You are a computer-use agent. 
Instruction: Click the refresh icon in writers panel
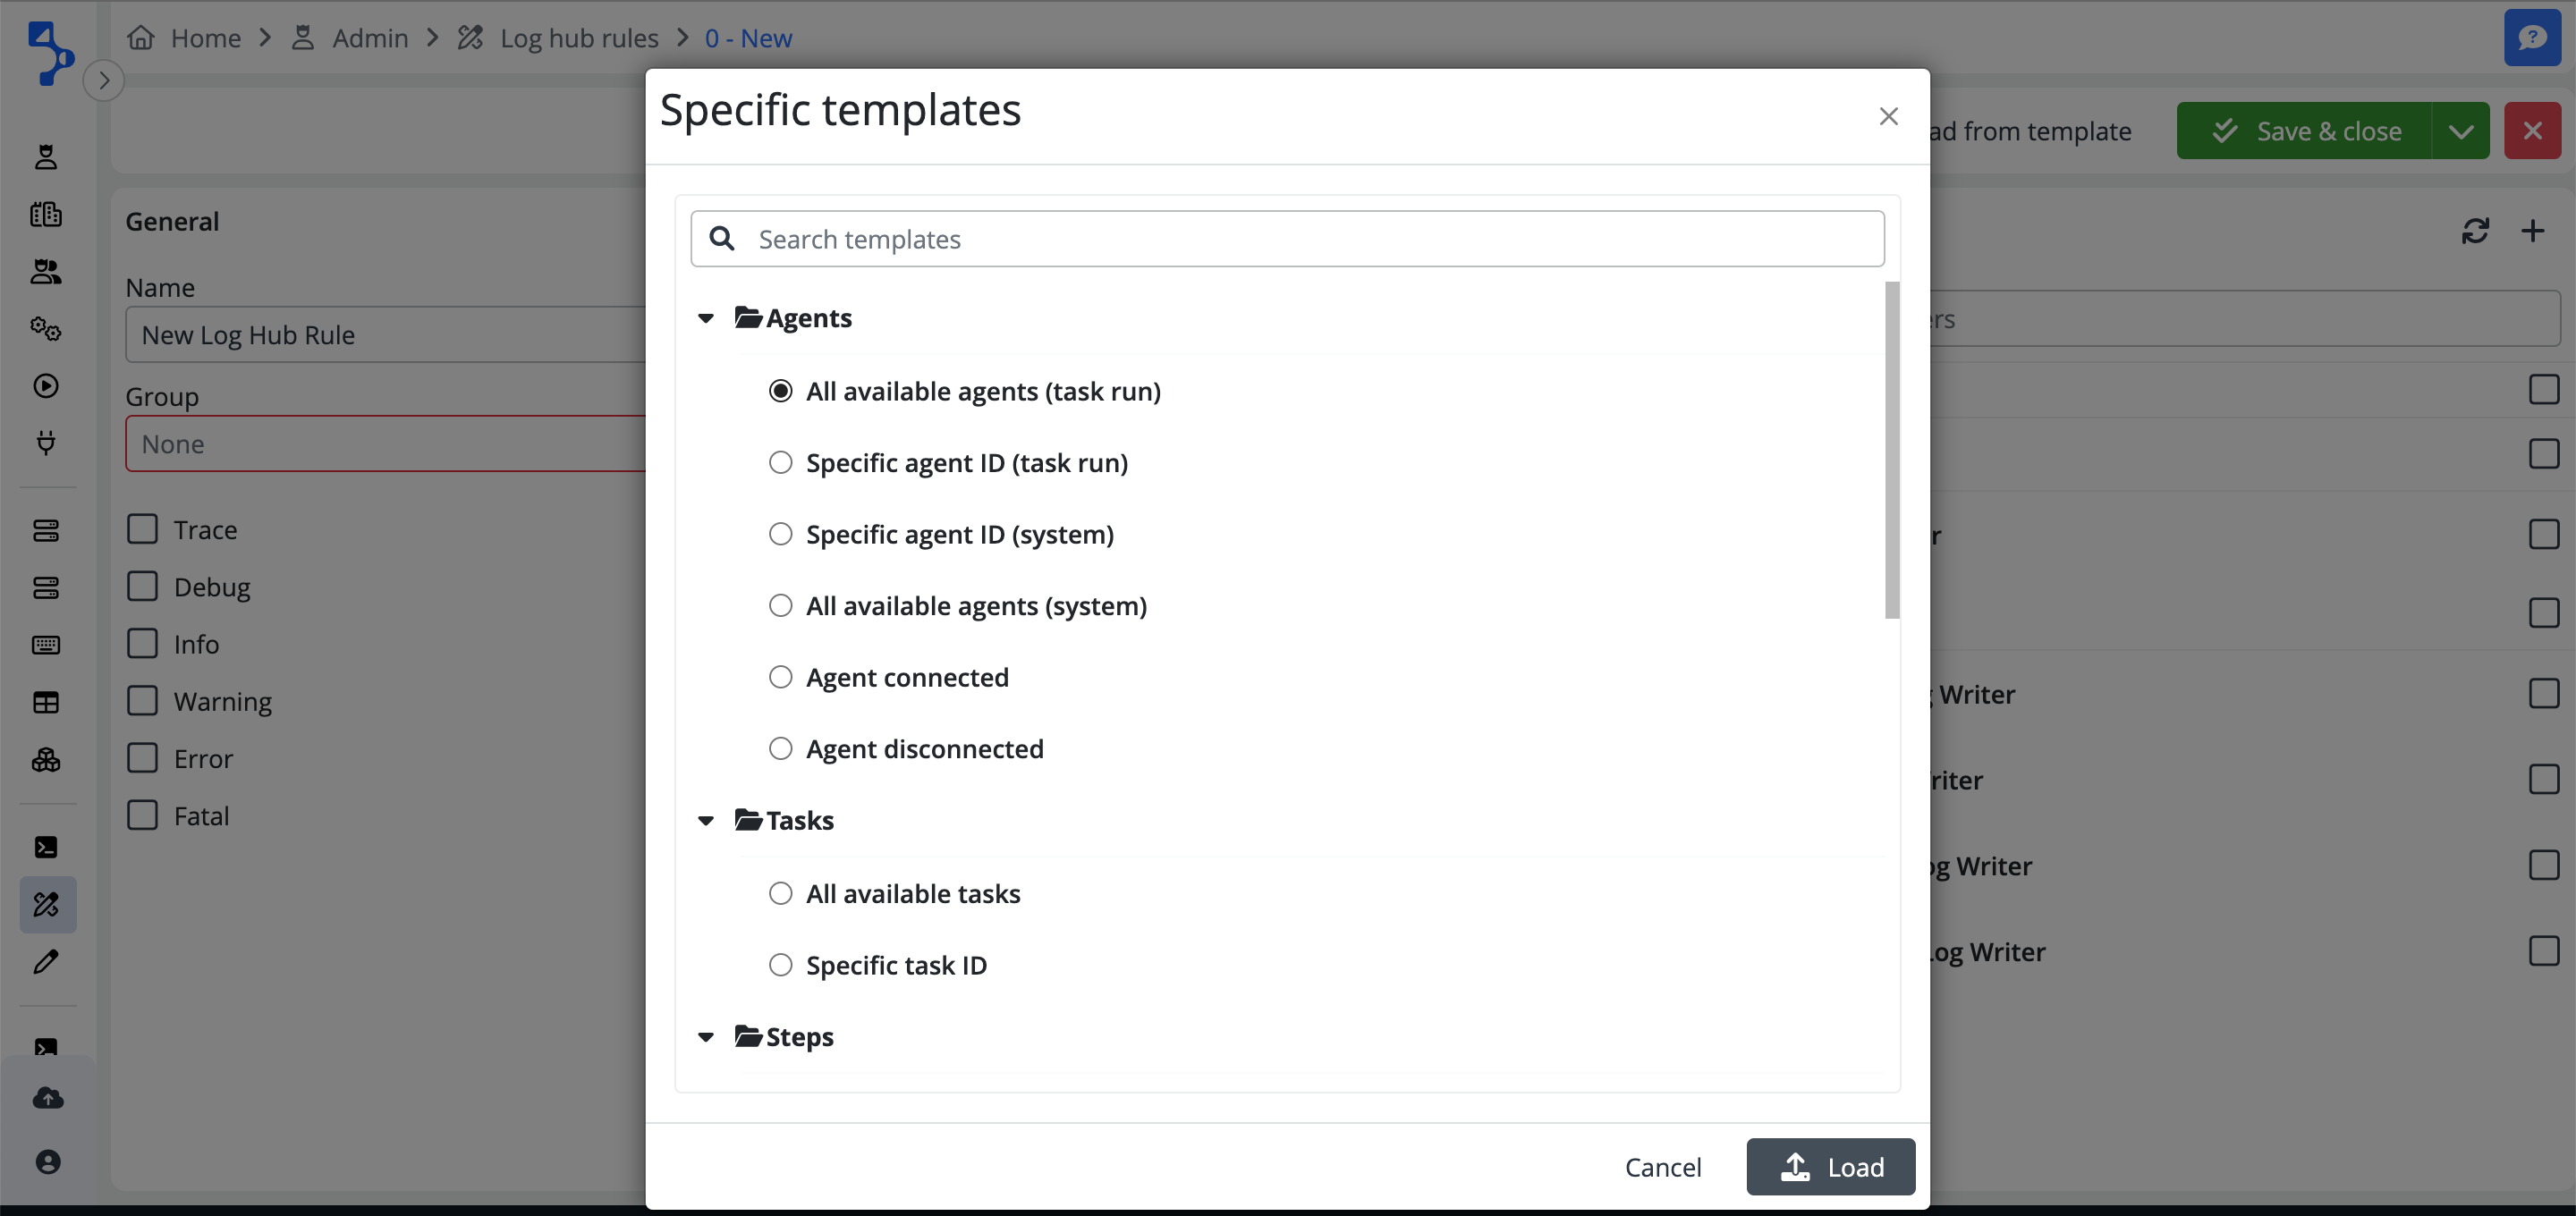click(x=2475, y=231)
